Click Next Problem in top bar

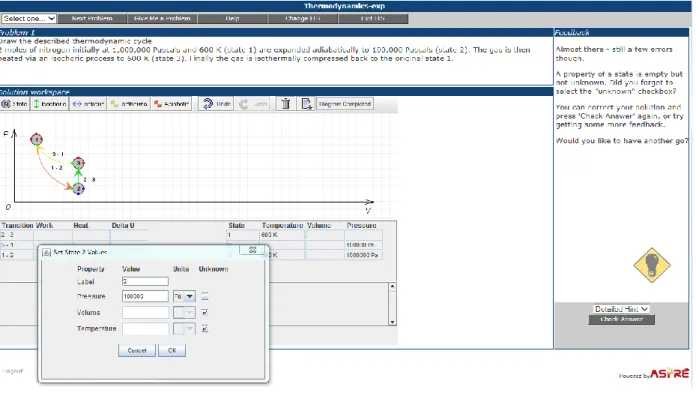tap(92, 19)
